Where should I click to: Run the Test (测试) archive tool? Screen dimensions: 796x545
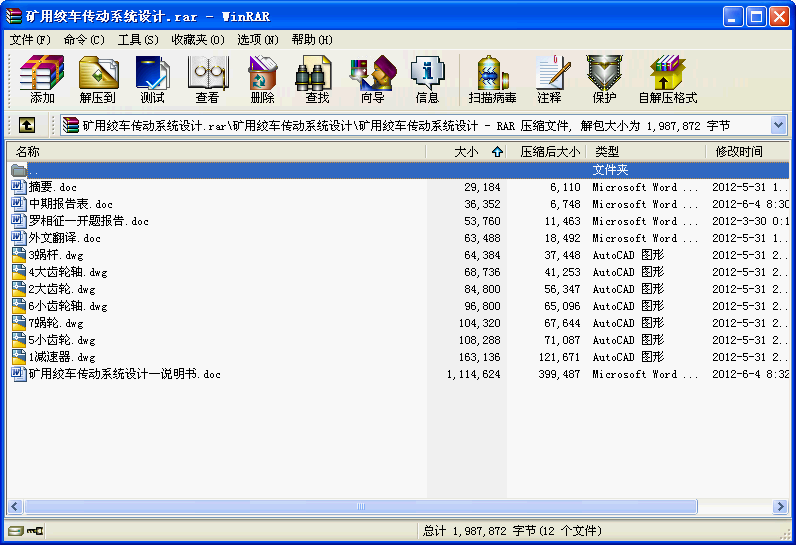[152, 80]
